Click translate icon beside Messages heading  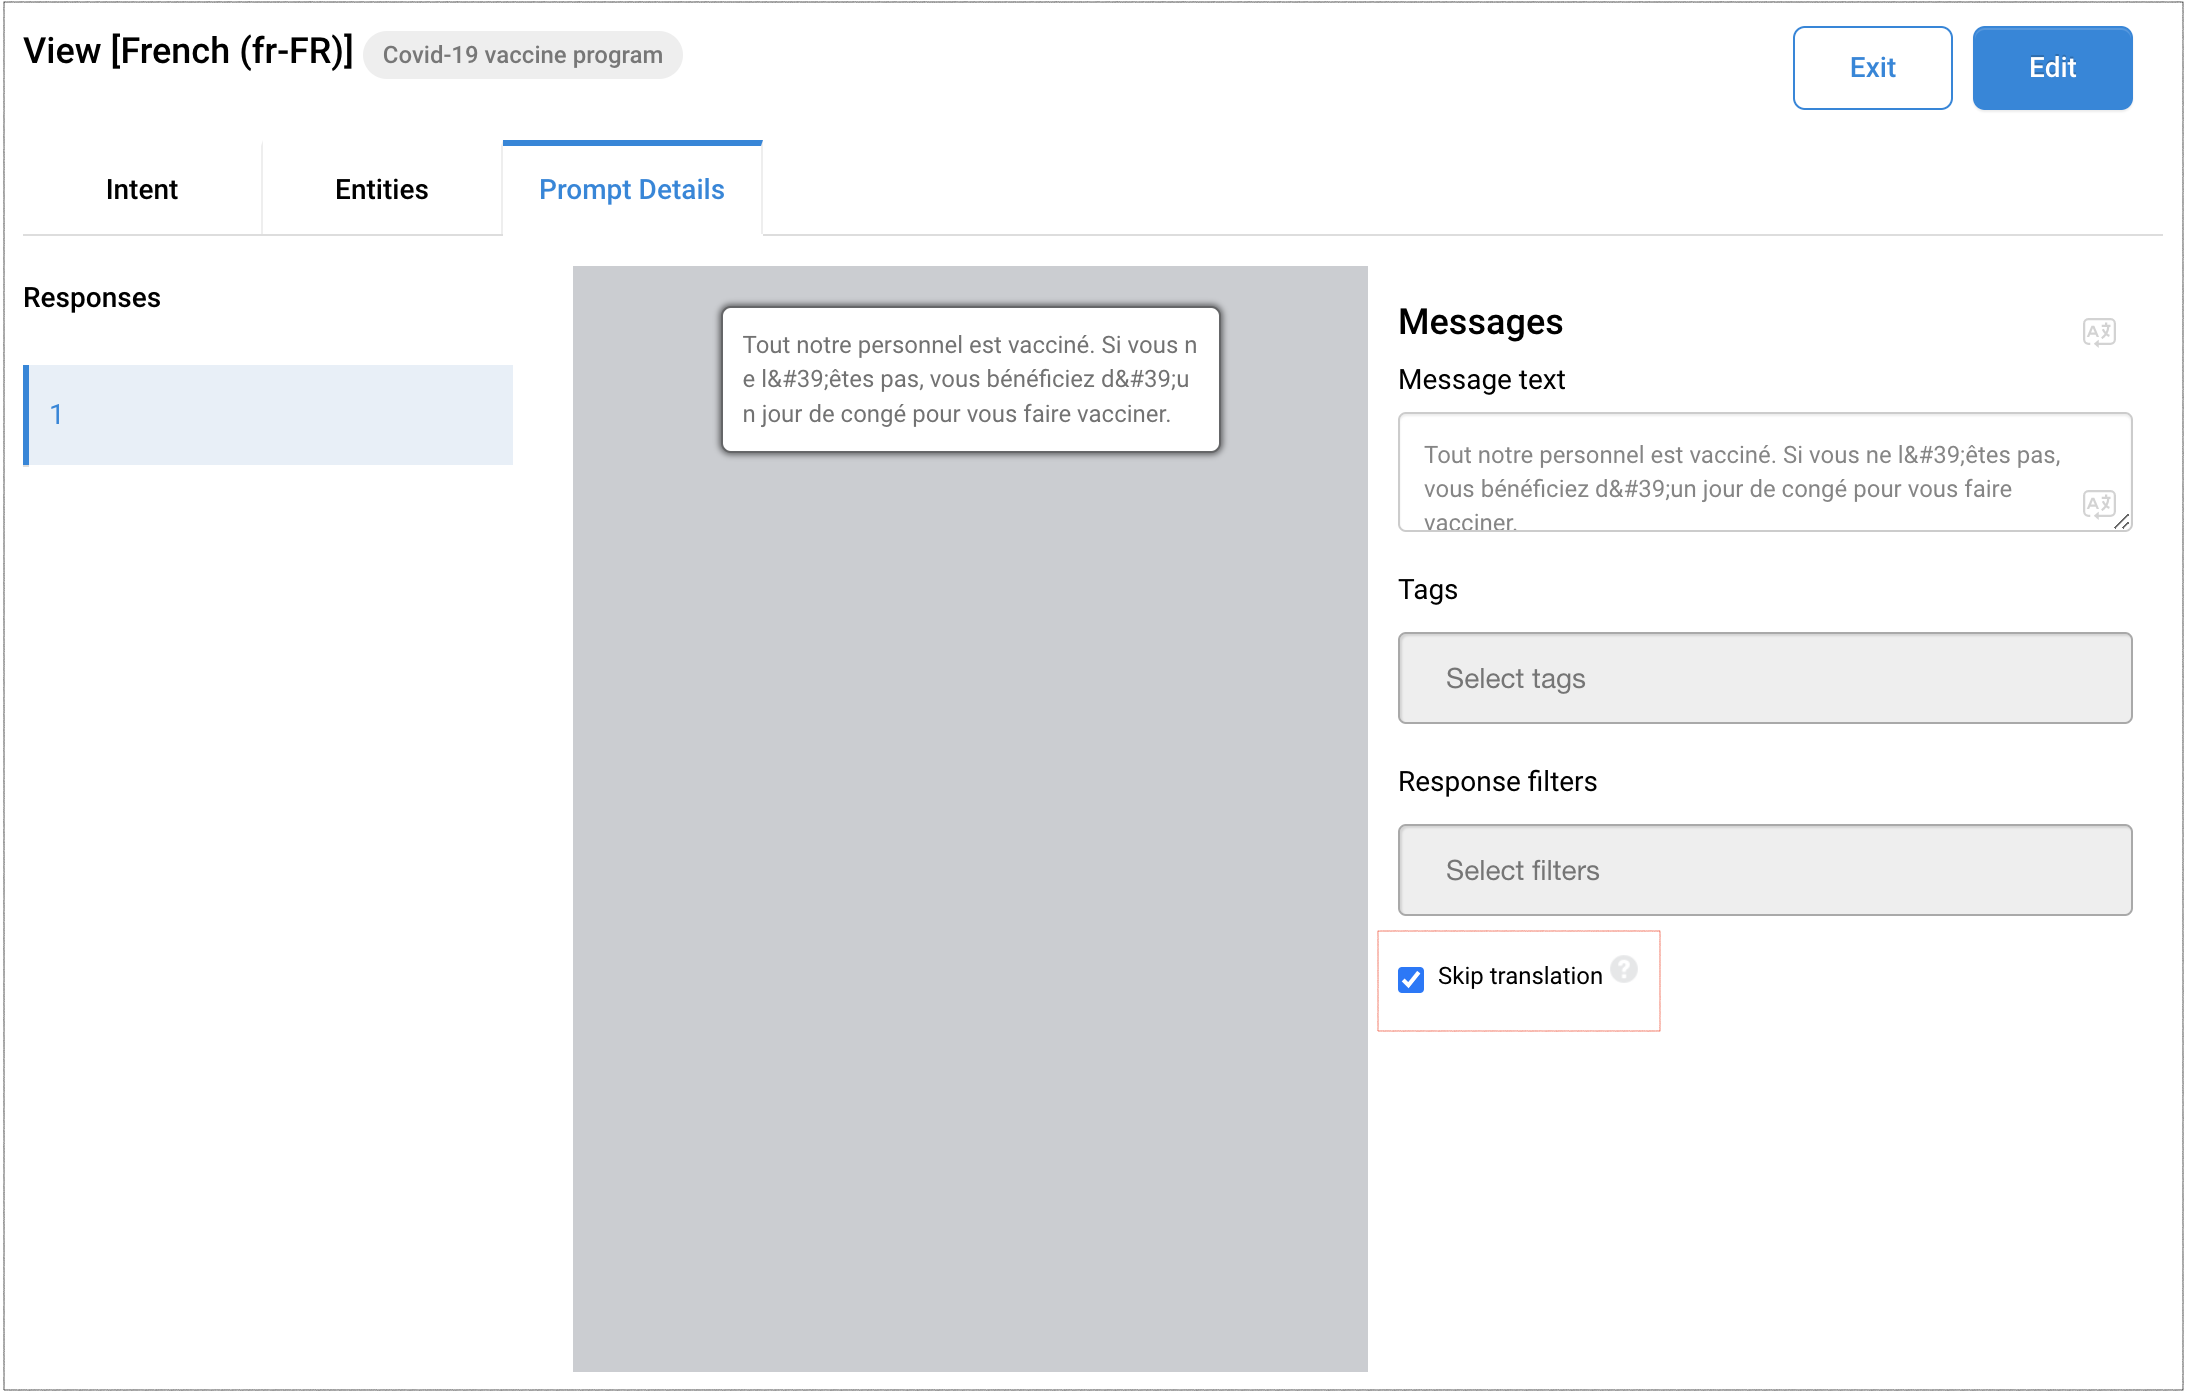point(2098,332)
